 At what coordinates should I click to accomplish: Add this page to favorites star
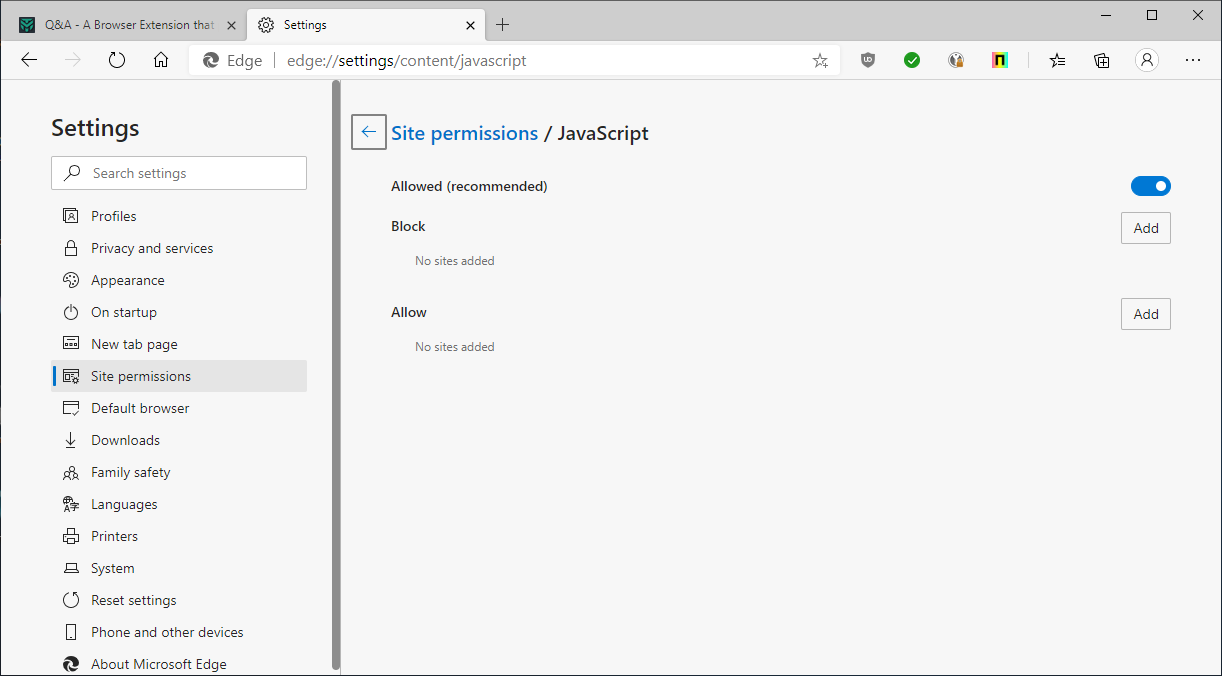pyautogui.click(x=820, y=60)
